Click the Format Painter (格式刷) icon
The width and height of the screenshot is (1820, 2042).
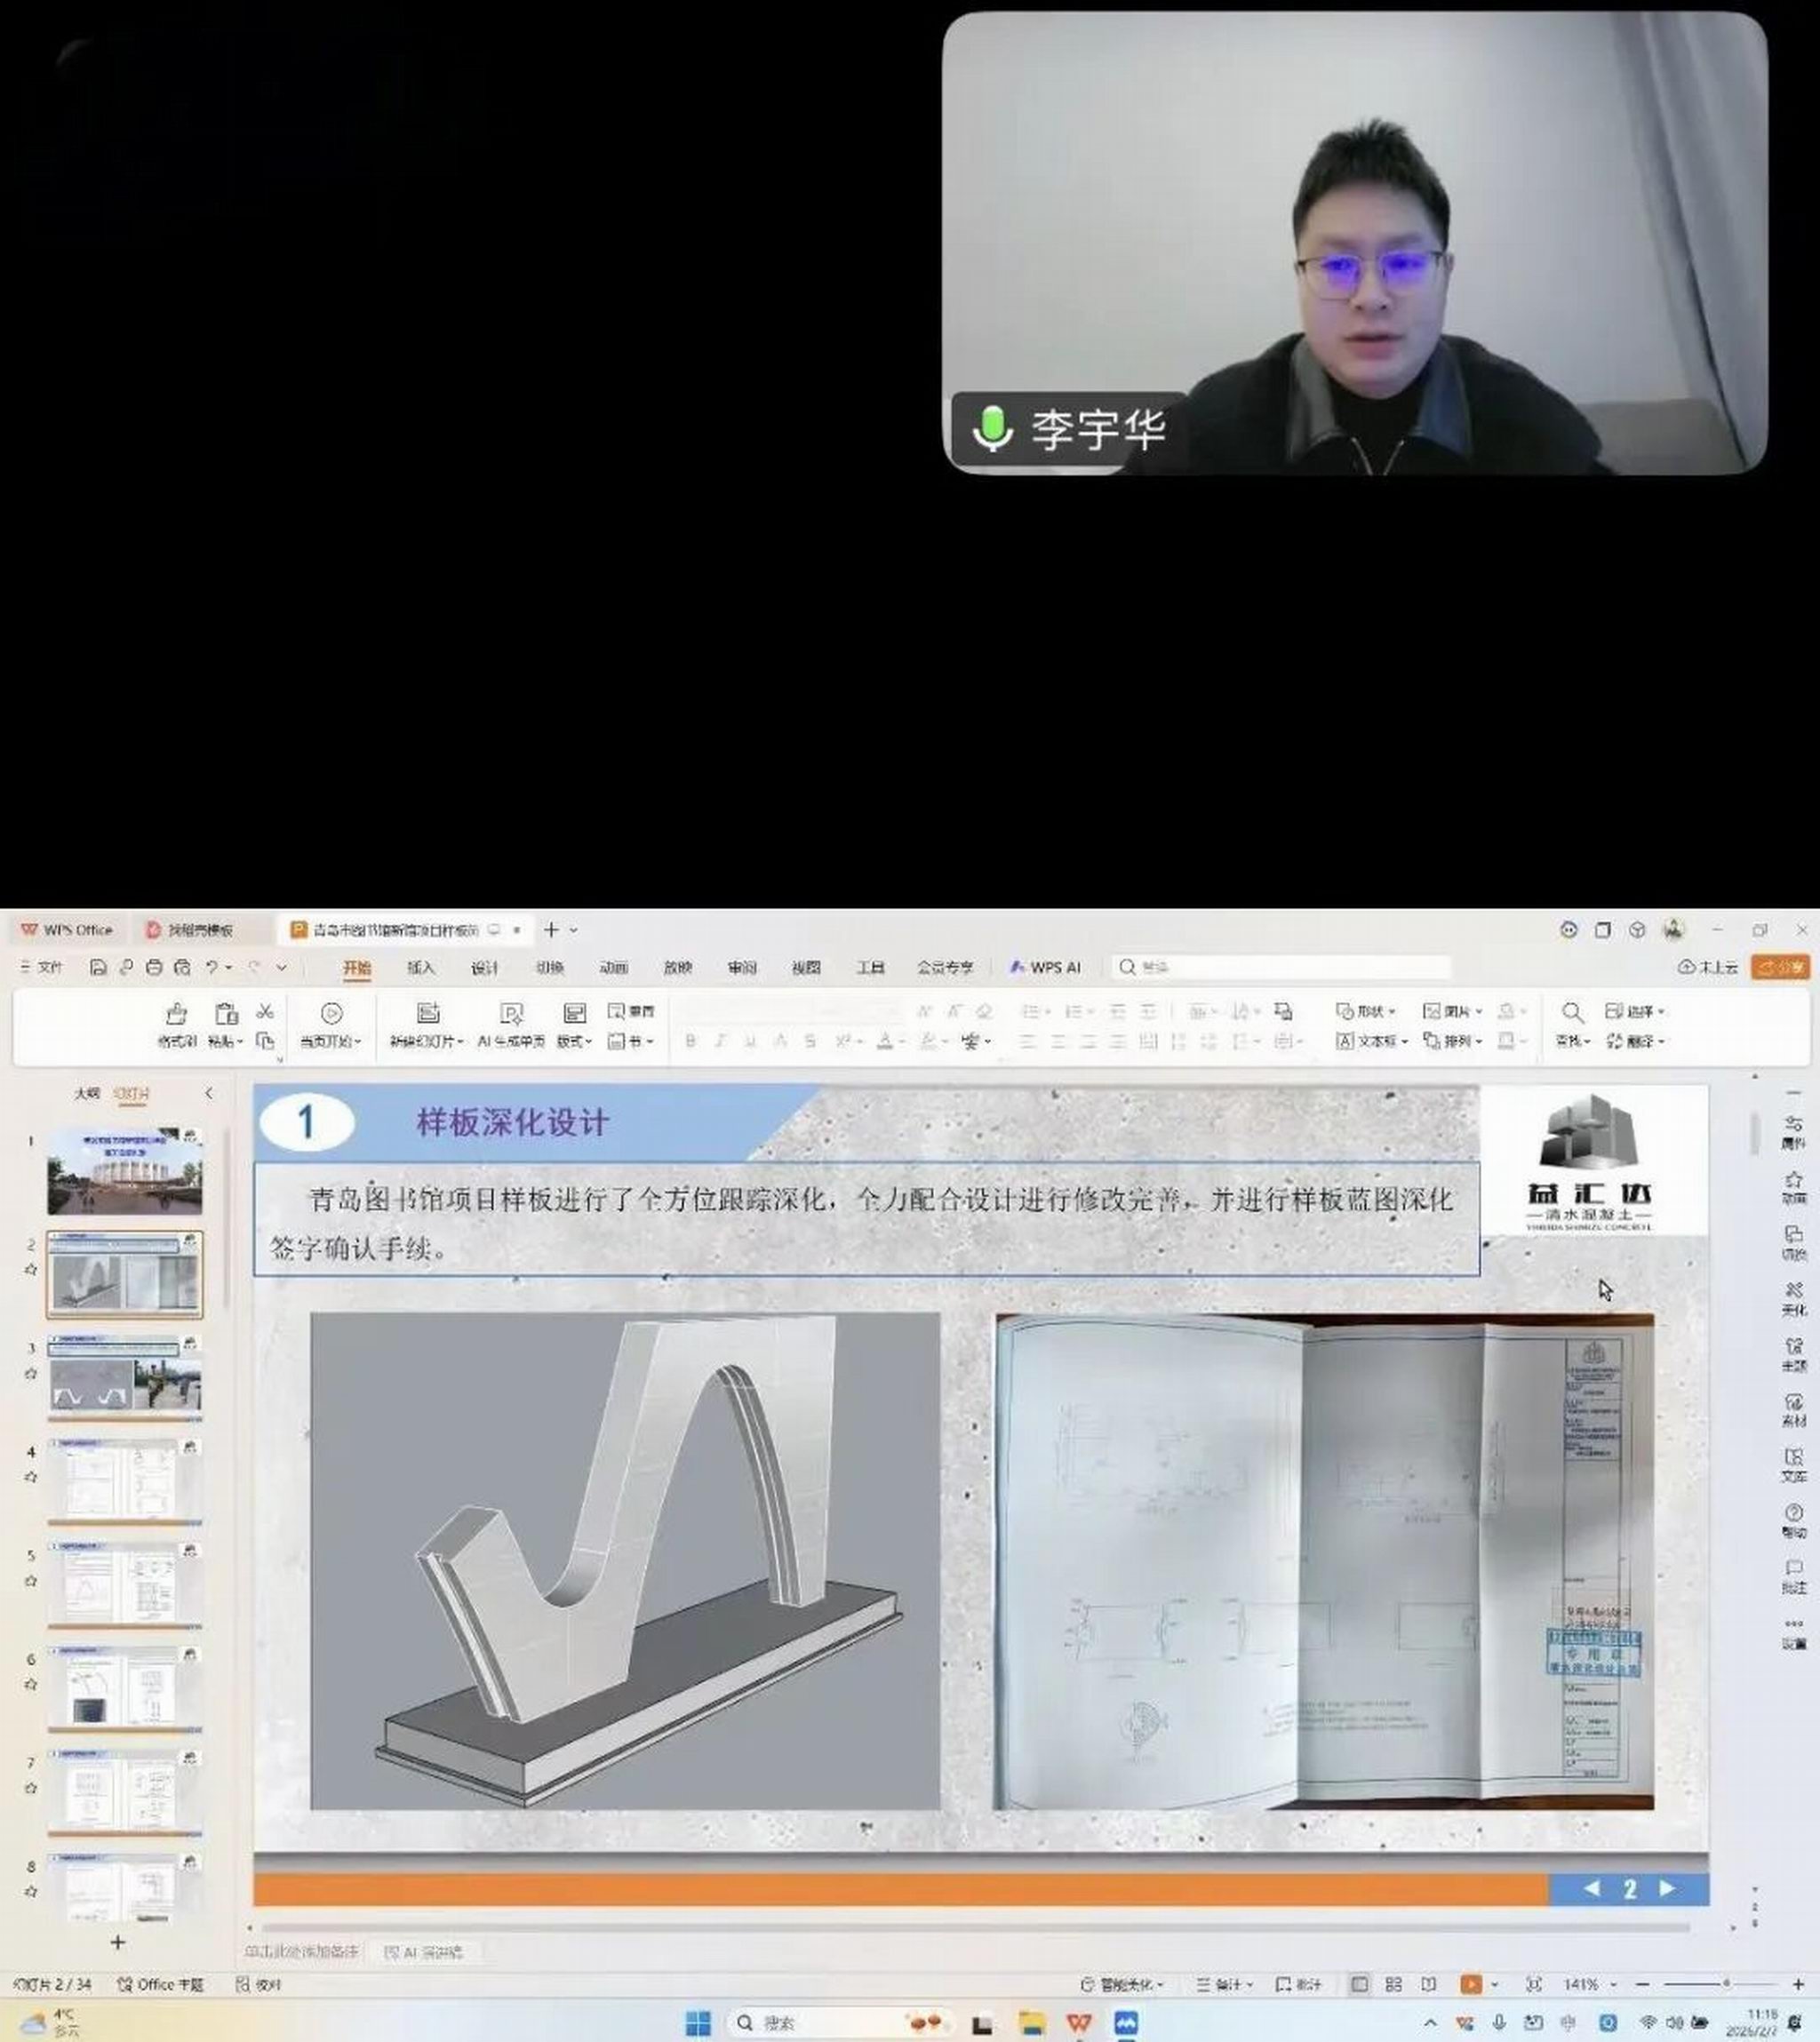[176, 1014]
